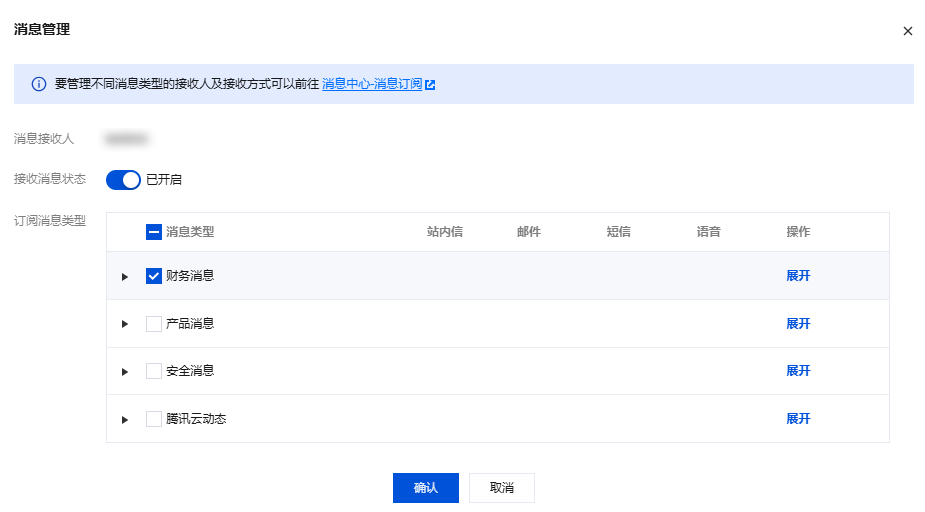Click 展开 for 产品消息
This screenshot has height=512, width=925.
[x=798, y=324]
